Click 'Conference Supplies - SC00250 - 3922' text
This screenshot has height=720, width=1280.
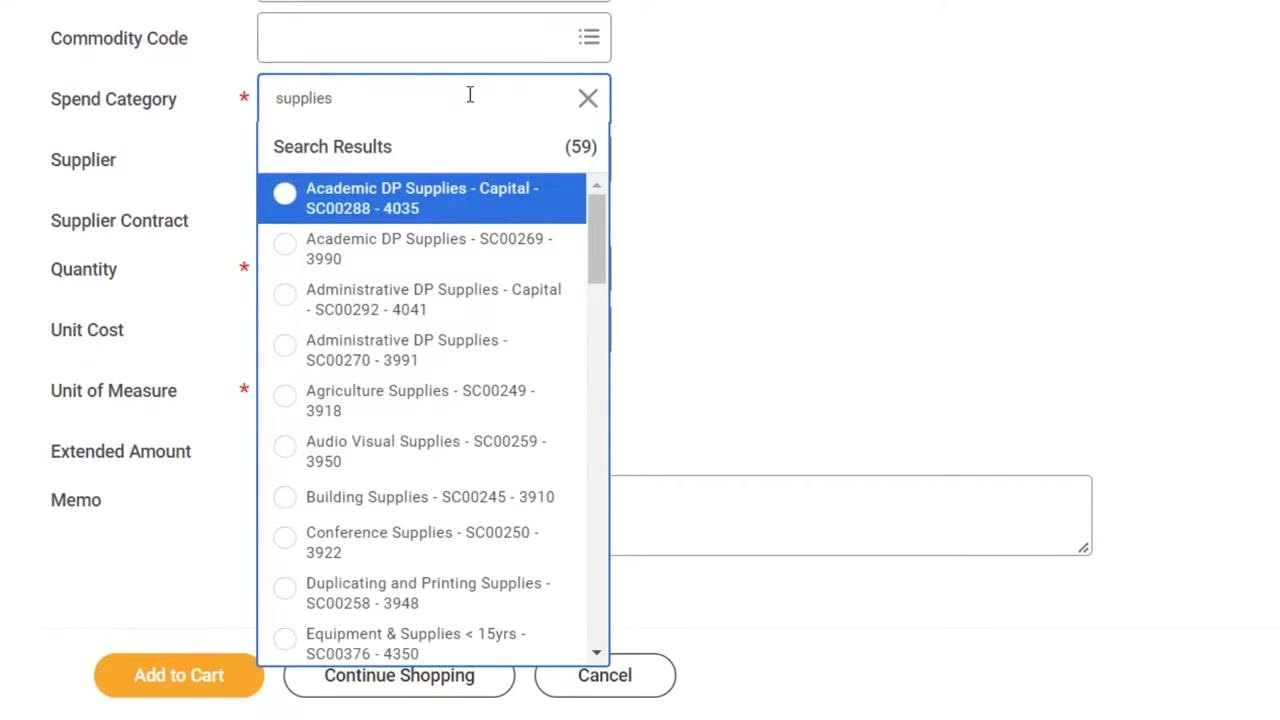click(x=422, y=542)
